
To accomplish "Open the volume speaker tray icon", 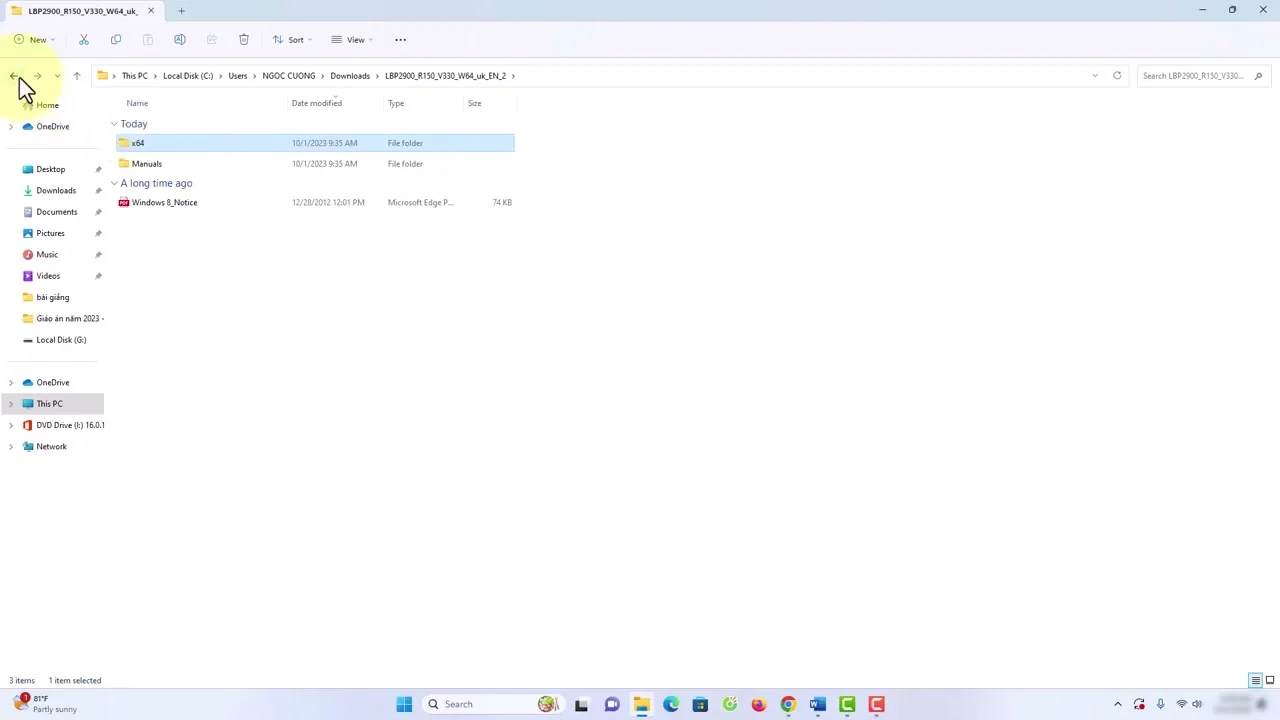I will 1196,704.
